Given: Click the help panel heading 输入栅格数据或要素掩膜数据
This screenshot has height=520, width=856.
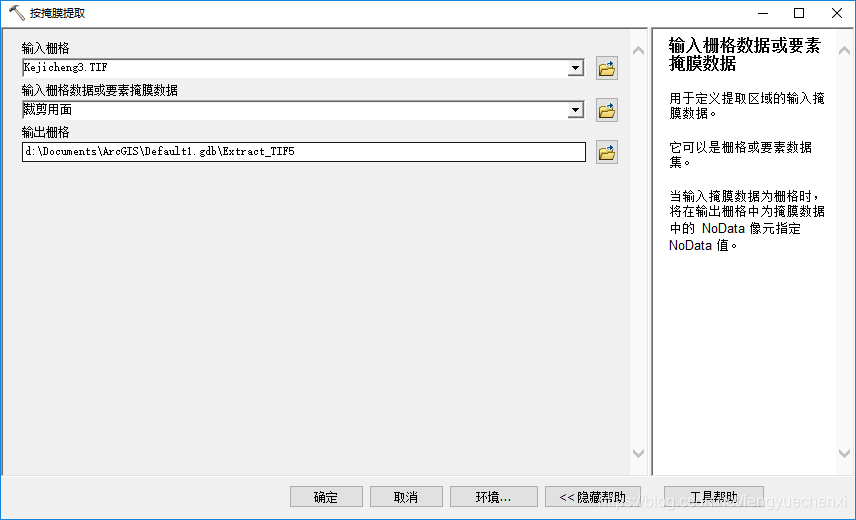Looking at the screenshot, I should (x=745, y=54).
